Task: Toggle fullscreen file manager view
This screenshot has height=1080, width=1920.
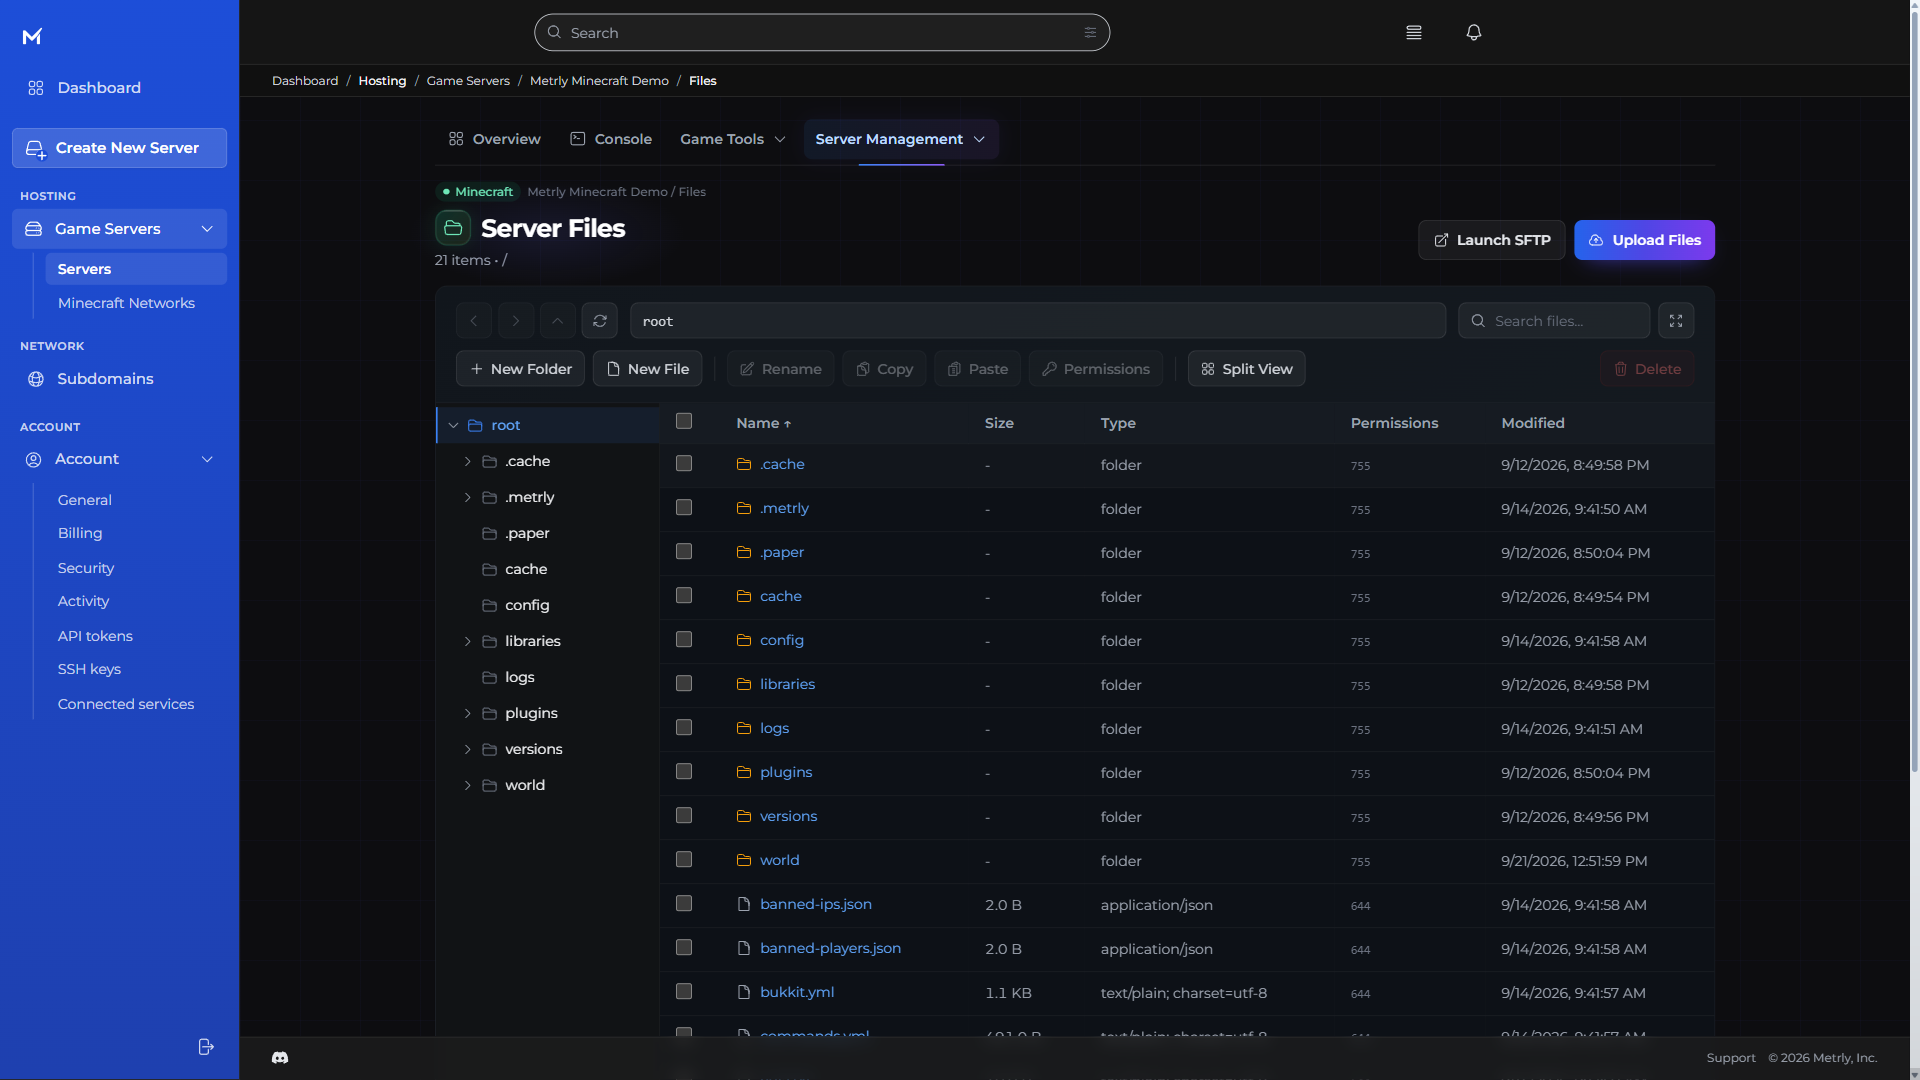Action: (1676, 321)
